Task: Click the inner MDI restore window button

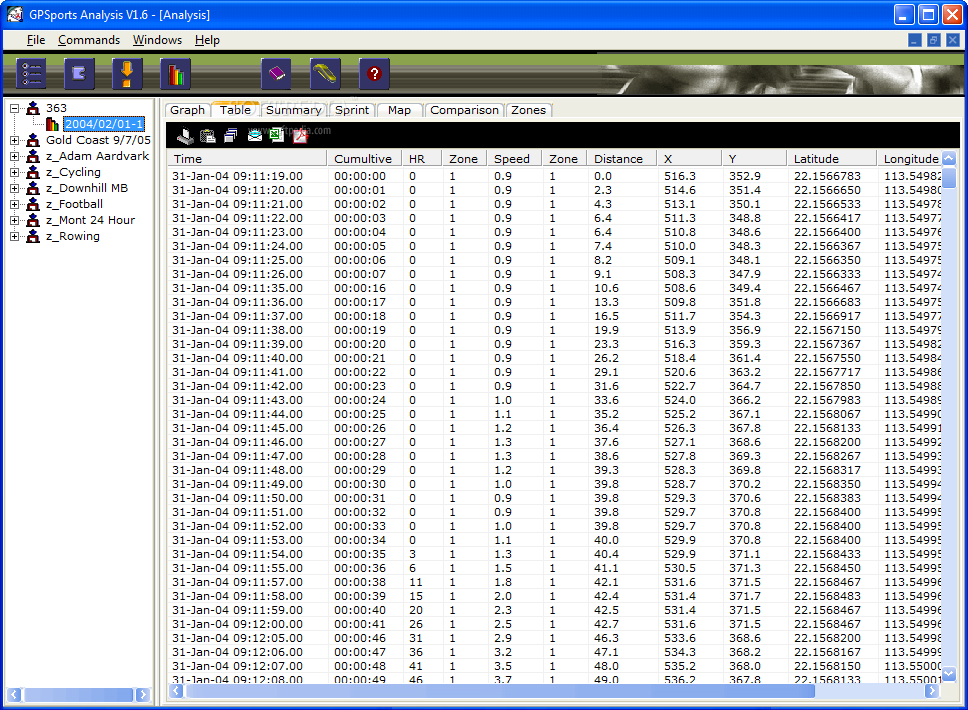Action: coord(933,40)
